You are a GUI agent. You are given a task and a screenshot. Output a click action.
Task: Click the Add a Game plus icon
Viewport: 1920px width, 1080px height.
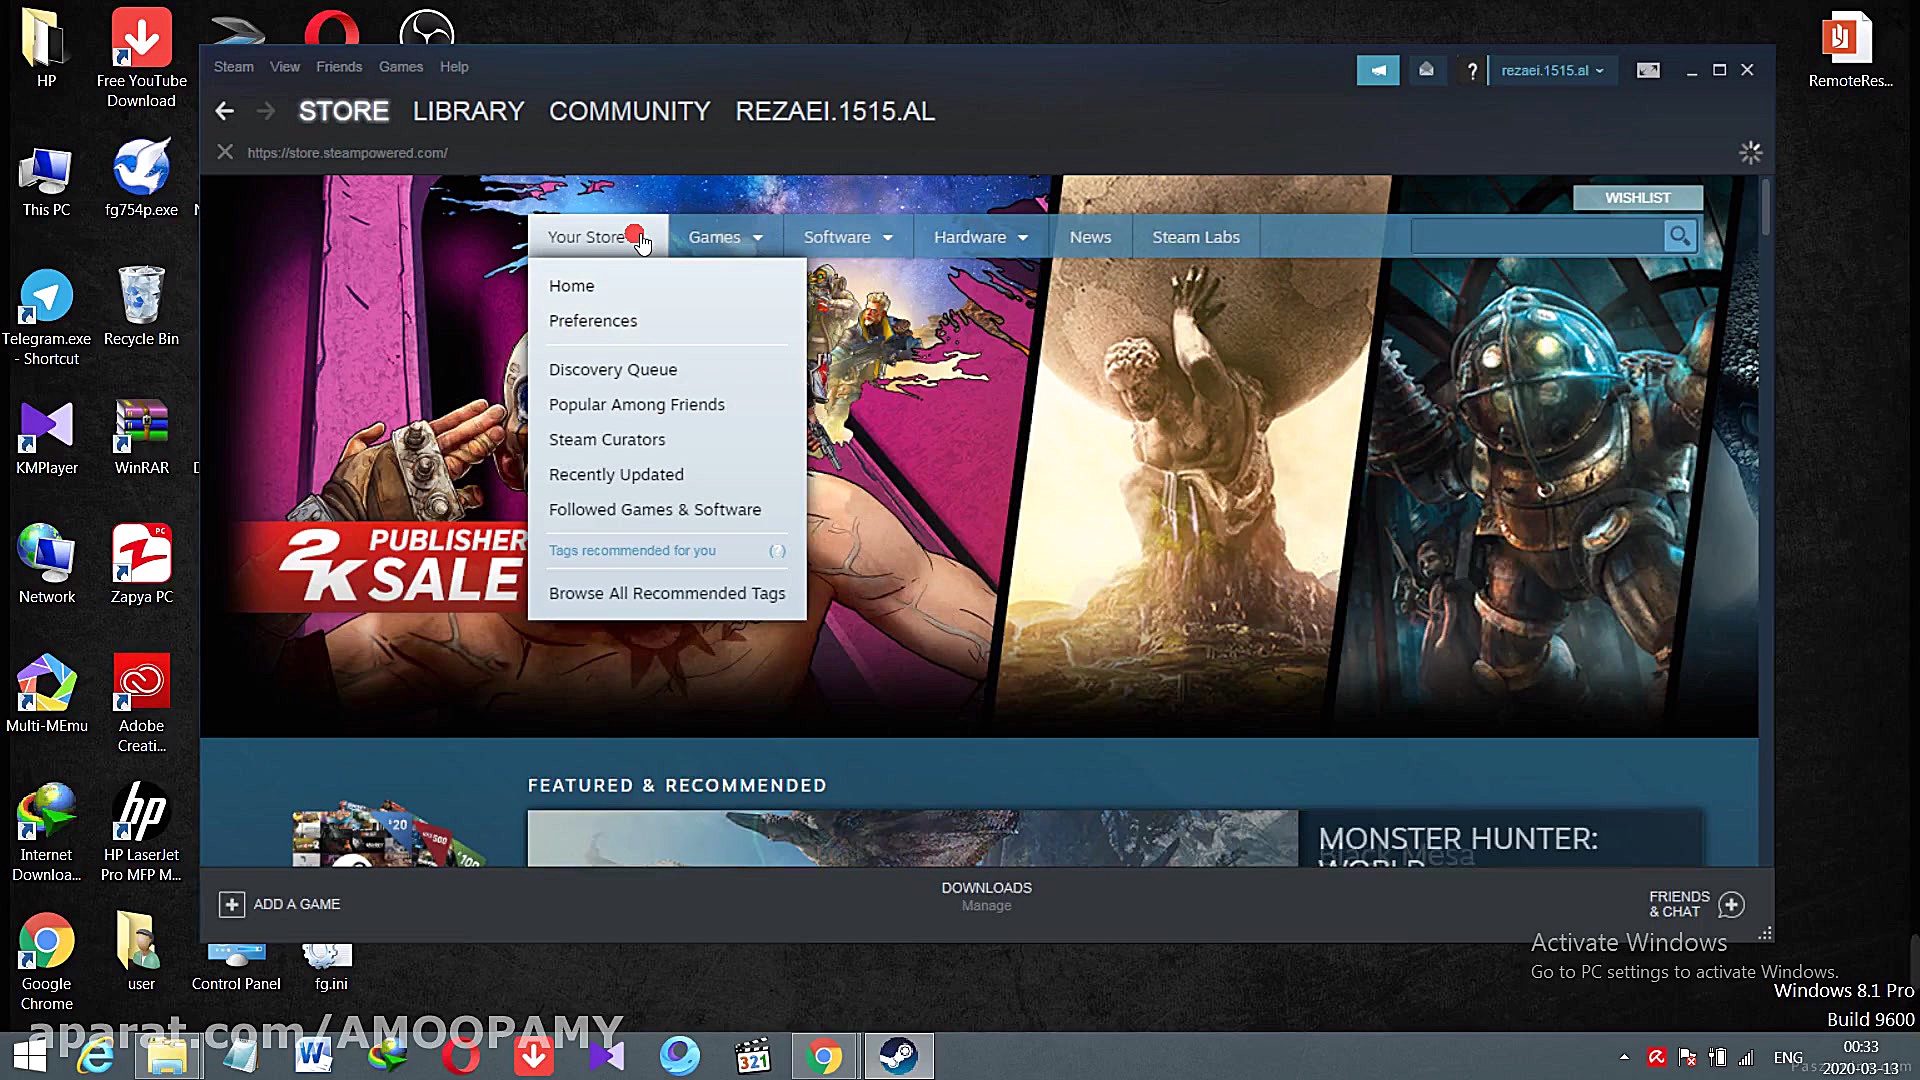231,904
